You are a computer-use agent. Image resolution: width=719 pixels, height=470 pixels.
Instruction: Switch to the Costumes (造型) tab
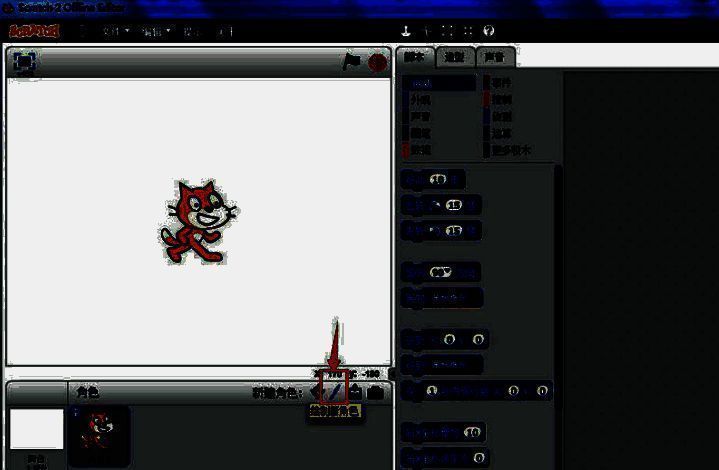tap(456, 57)
